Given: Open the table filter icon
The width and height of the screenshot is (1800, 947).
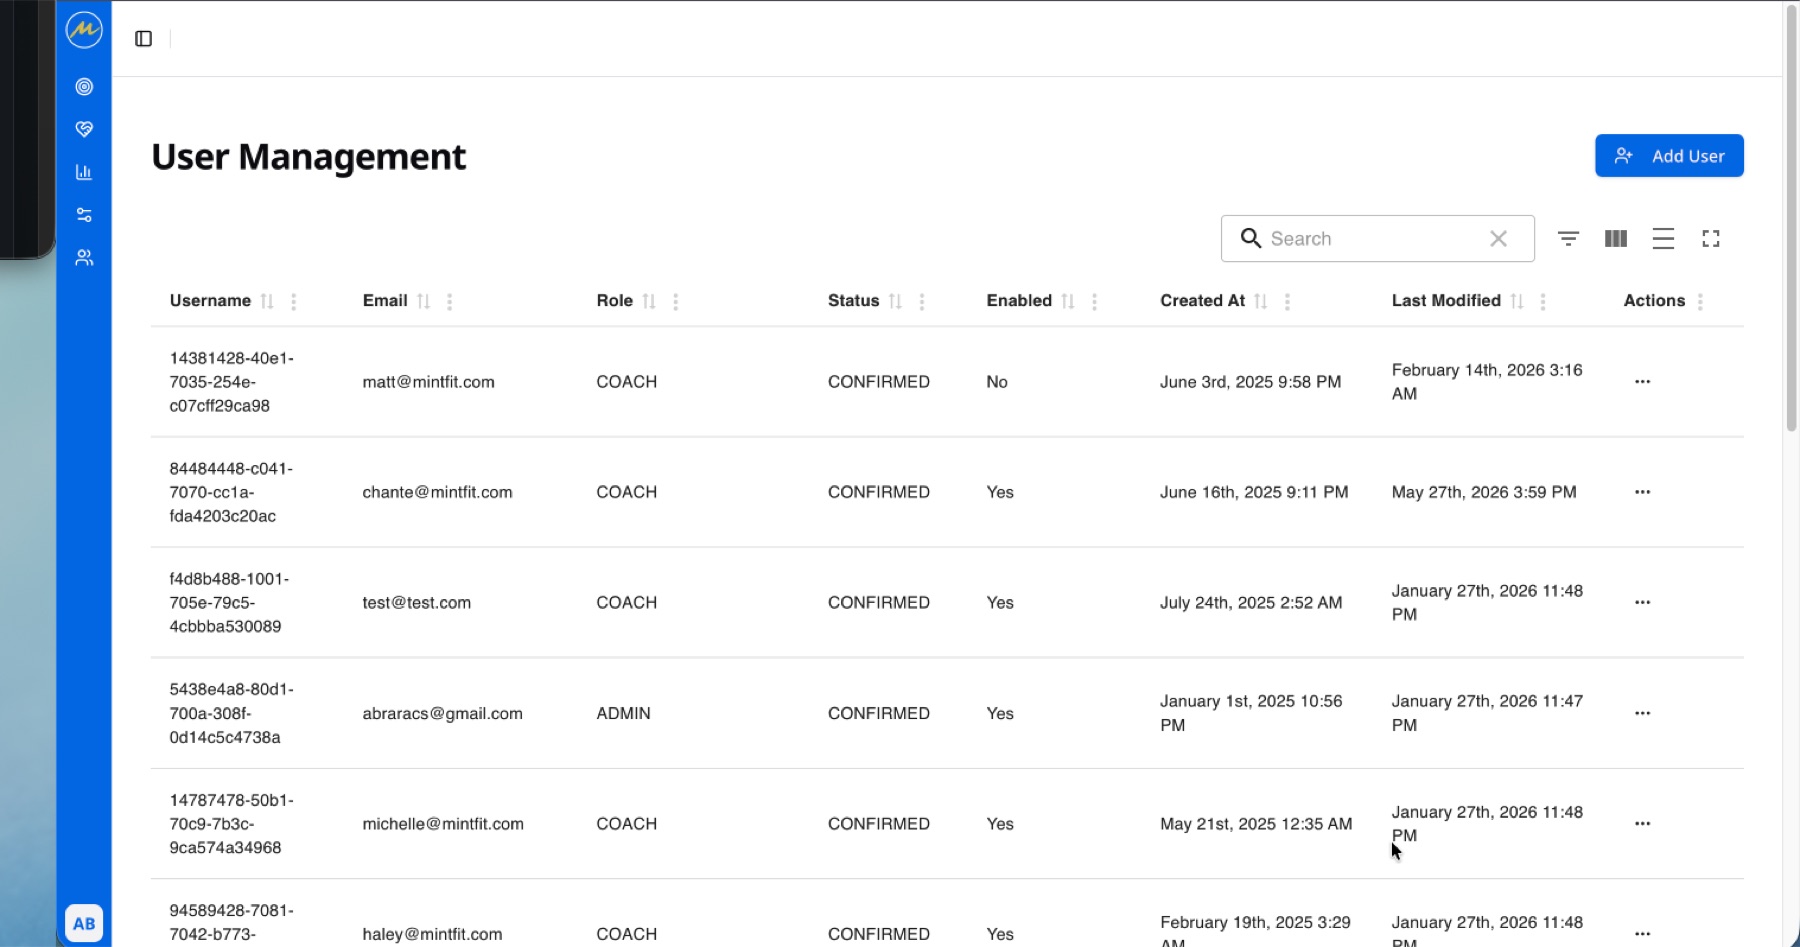Looking at the screenshot, I should click(x=1568, y=239).
